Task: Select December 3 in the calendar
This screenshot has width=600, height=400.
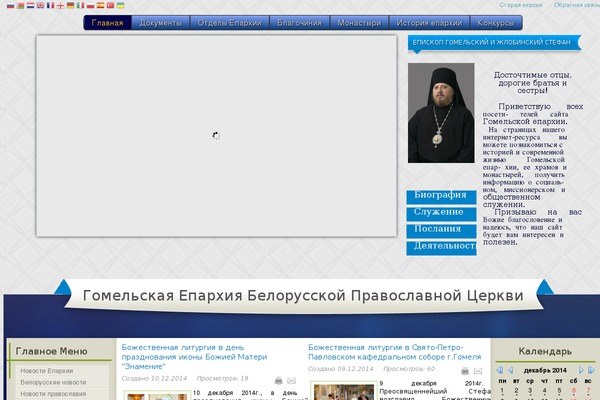Action: (530, 390)
